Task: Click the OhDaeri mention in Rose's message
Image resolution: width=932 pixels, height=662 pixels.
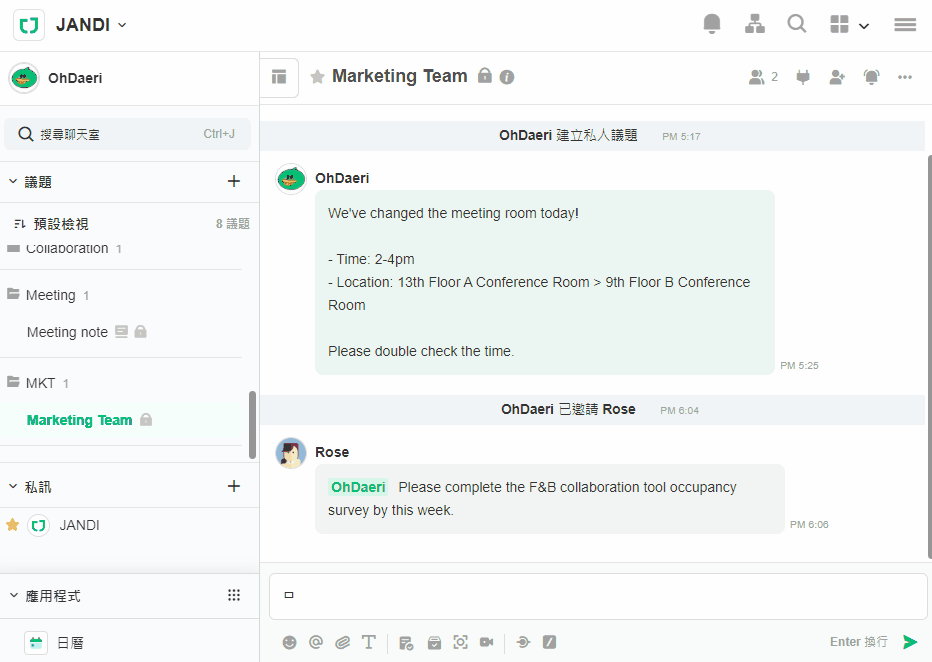Action: [358, 487]
